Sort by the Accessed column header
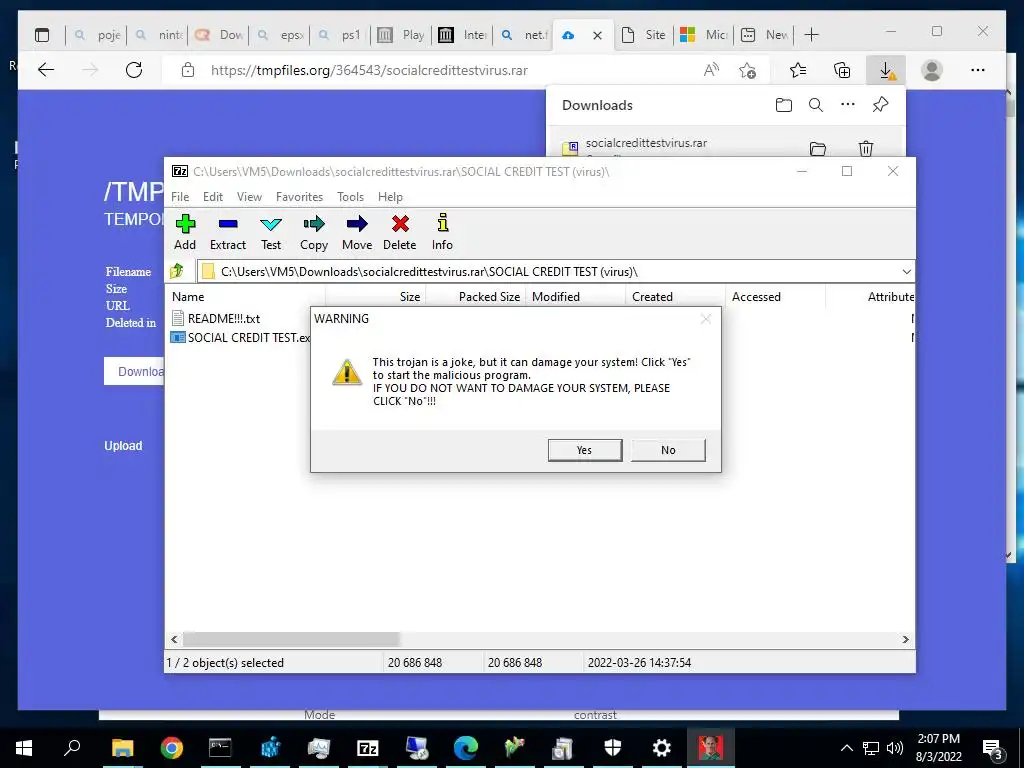The image size is (1024, 768). [776, 296]
